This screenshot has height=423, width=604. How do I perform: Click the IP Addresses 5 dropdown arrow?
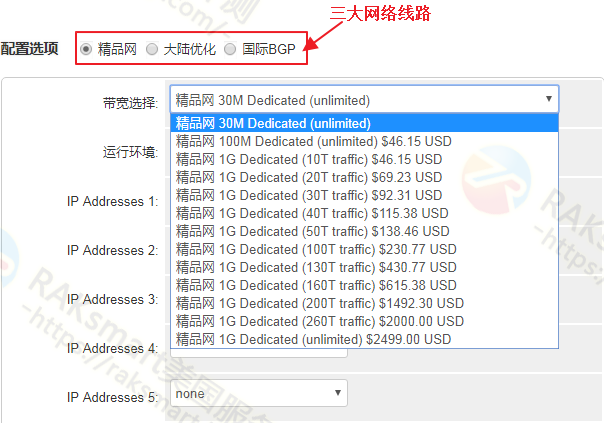pyautogui.click(x=337, y=393)
